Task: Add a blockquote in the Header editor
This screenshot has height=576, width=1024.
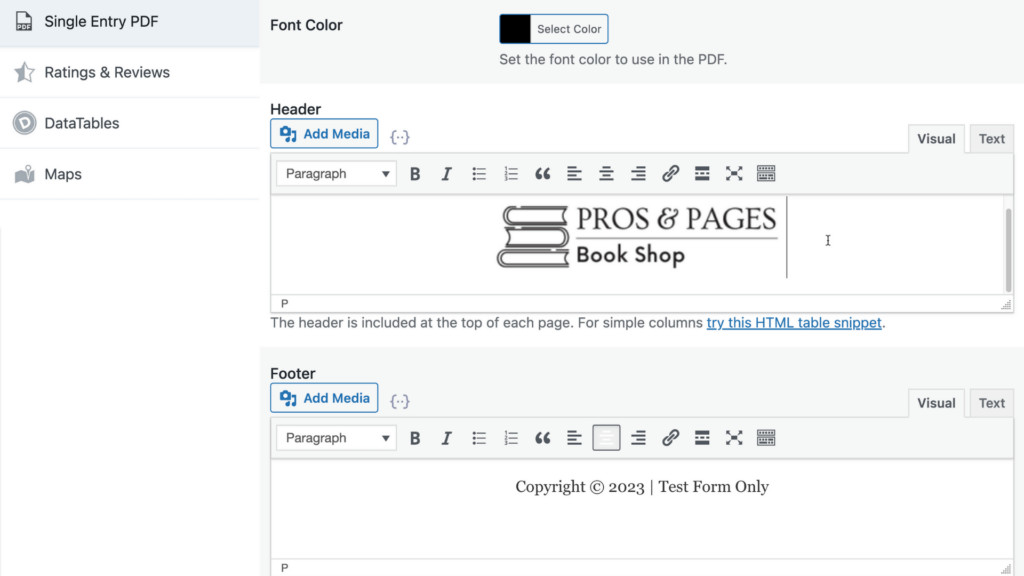Action: click(543, 173)
